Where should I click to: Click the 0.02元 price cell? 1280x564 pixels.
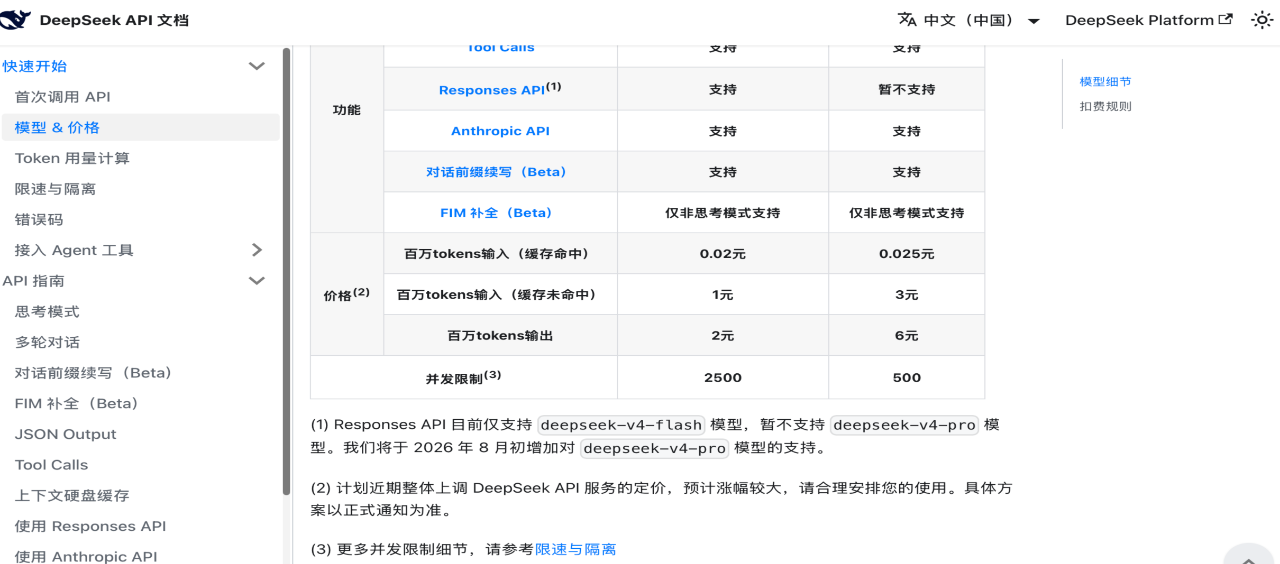[723, 254]
